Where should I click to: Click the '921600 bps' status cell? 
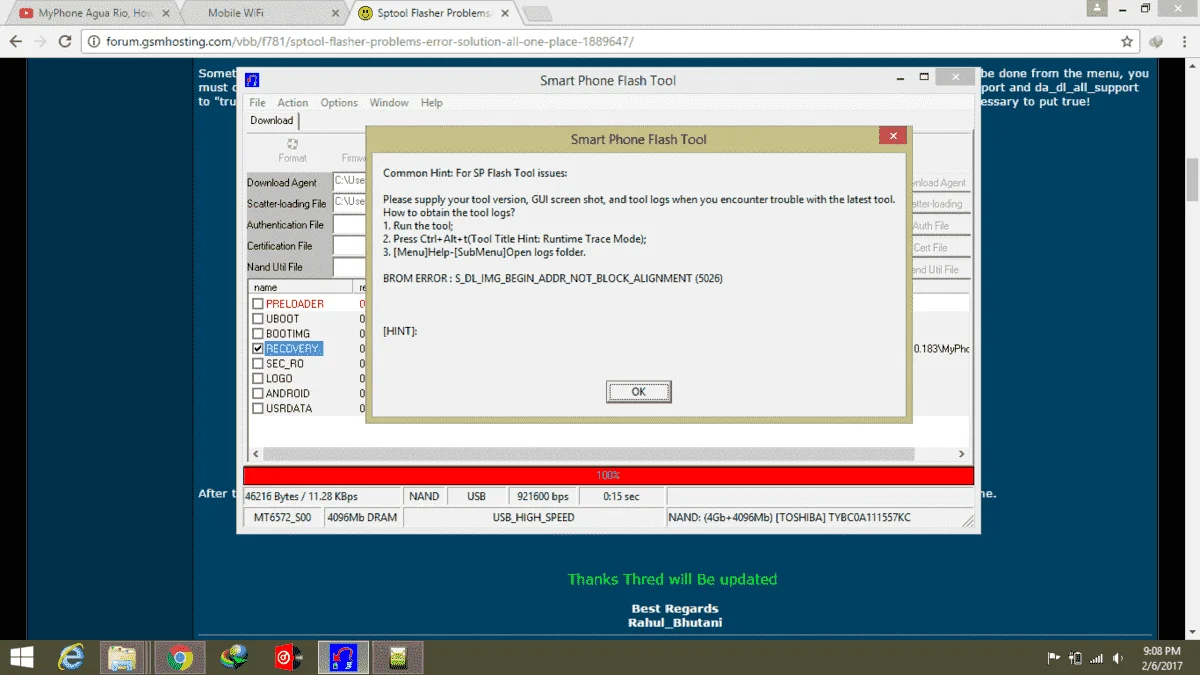[x=543, y=497]
